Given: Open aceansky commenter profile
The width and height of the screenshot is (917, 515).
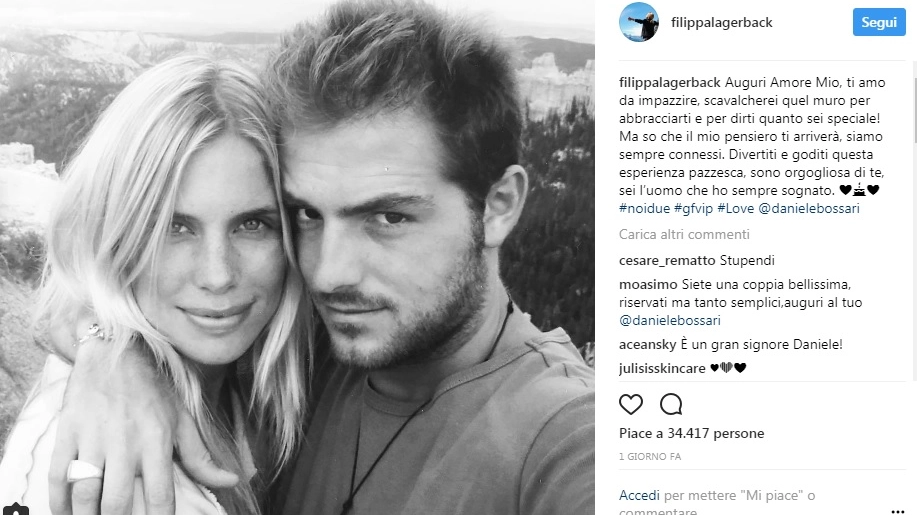Looking at the screenshot, I should click(647, 345).
